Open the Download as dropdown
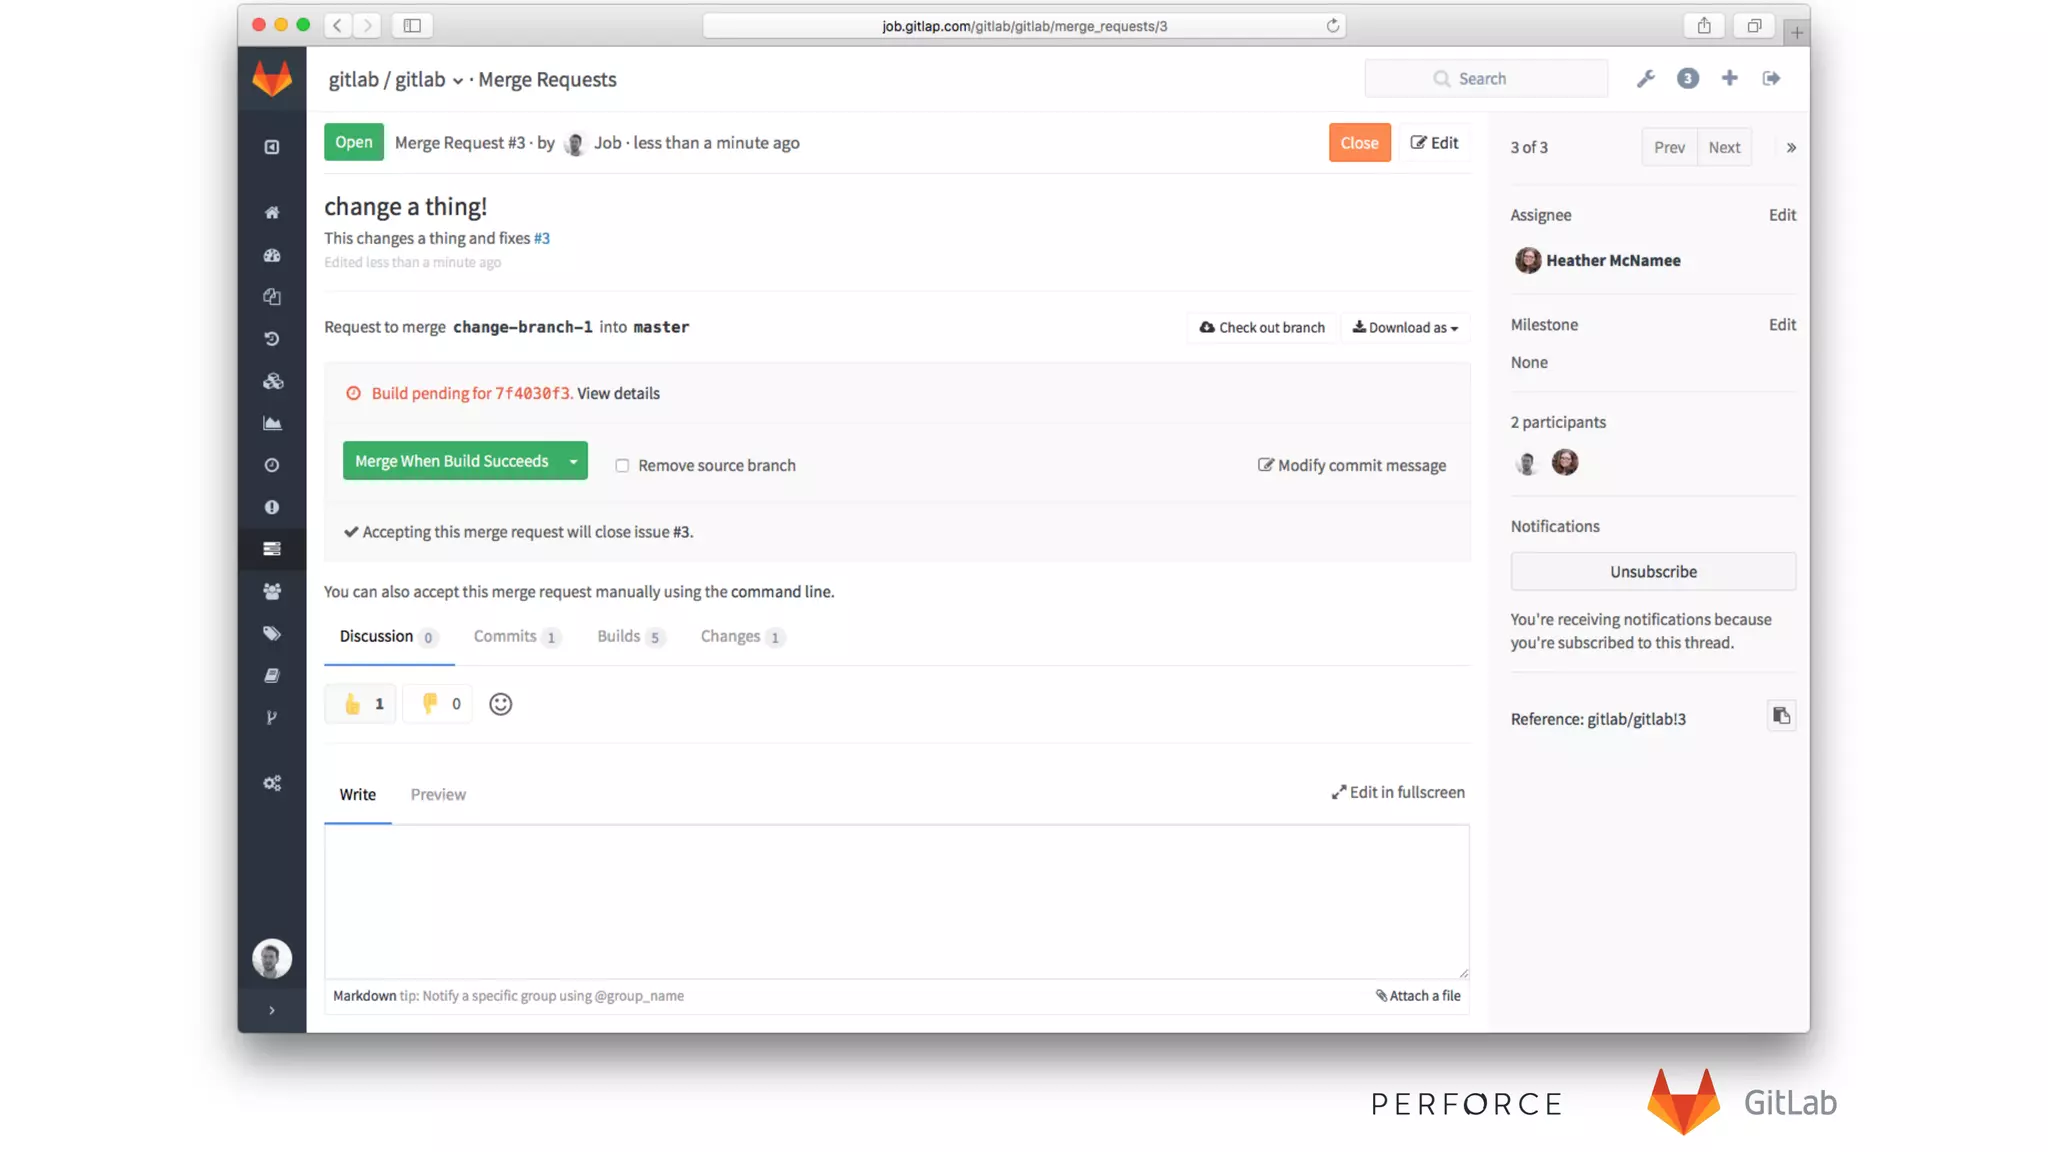 pyautogui.click(x=1405, y=327)
